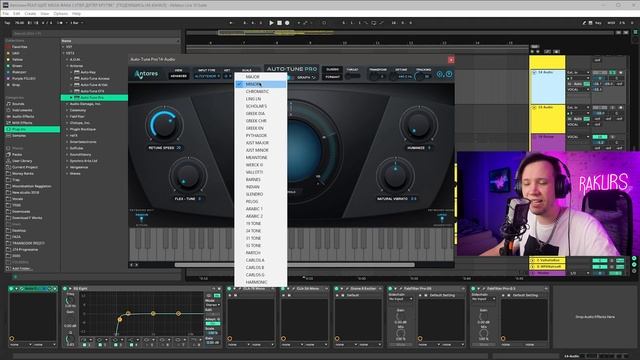Expand the Softube folder

67,148
